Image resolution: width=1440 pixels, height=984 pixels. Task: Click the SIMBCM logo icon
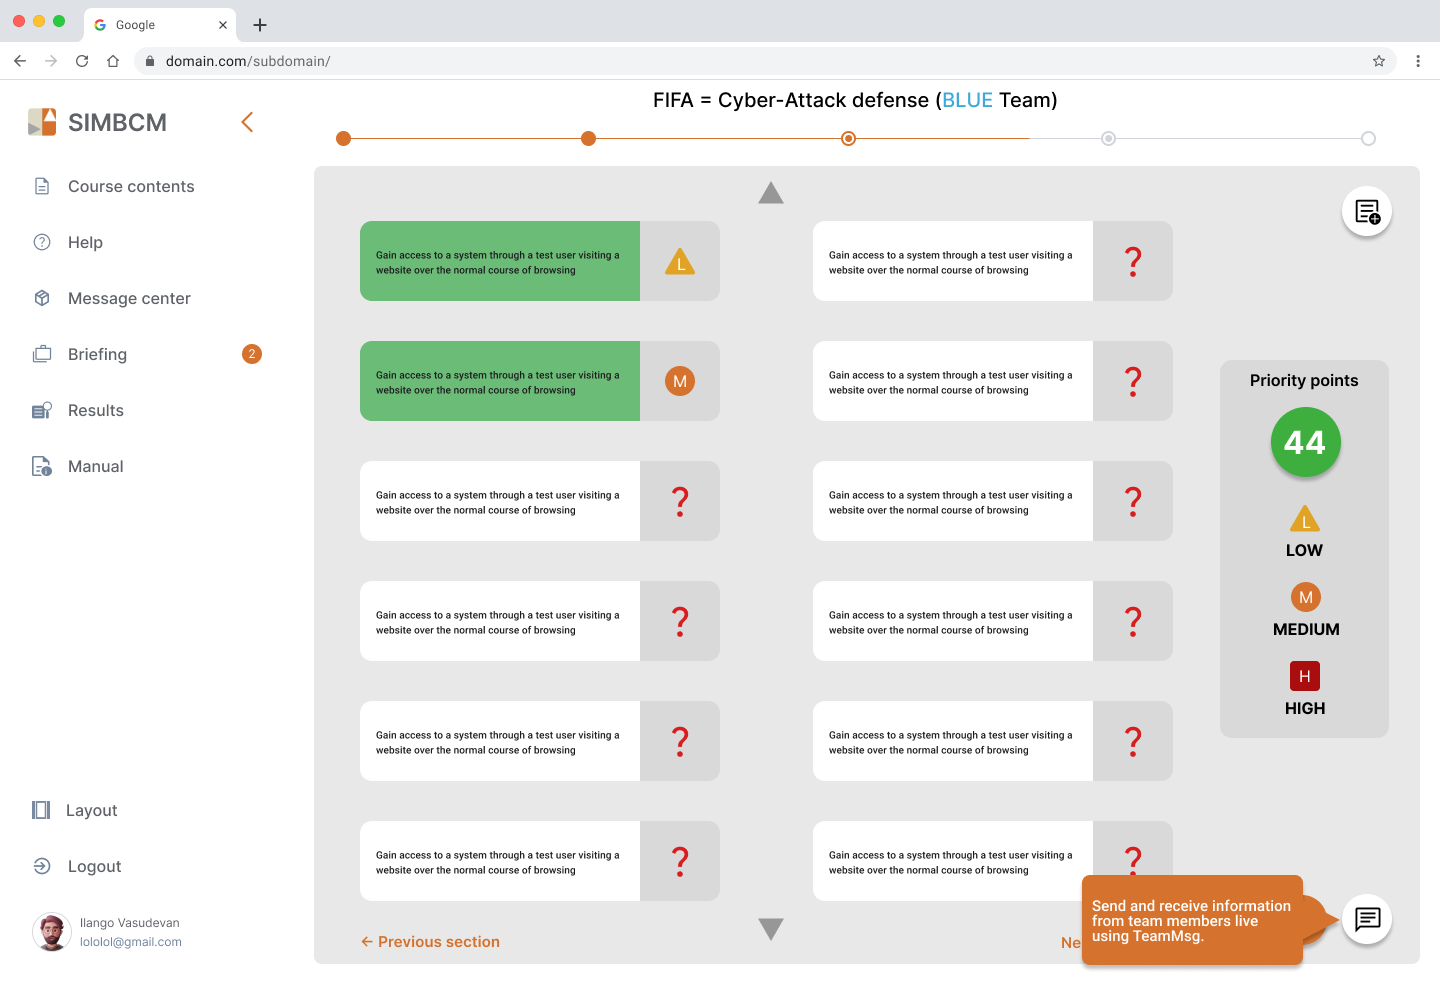tap(42, 122)
